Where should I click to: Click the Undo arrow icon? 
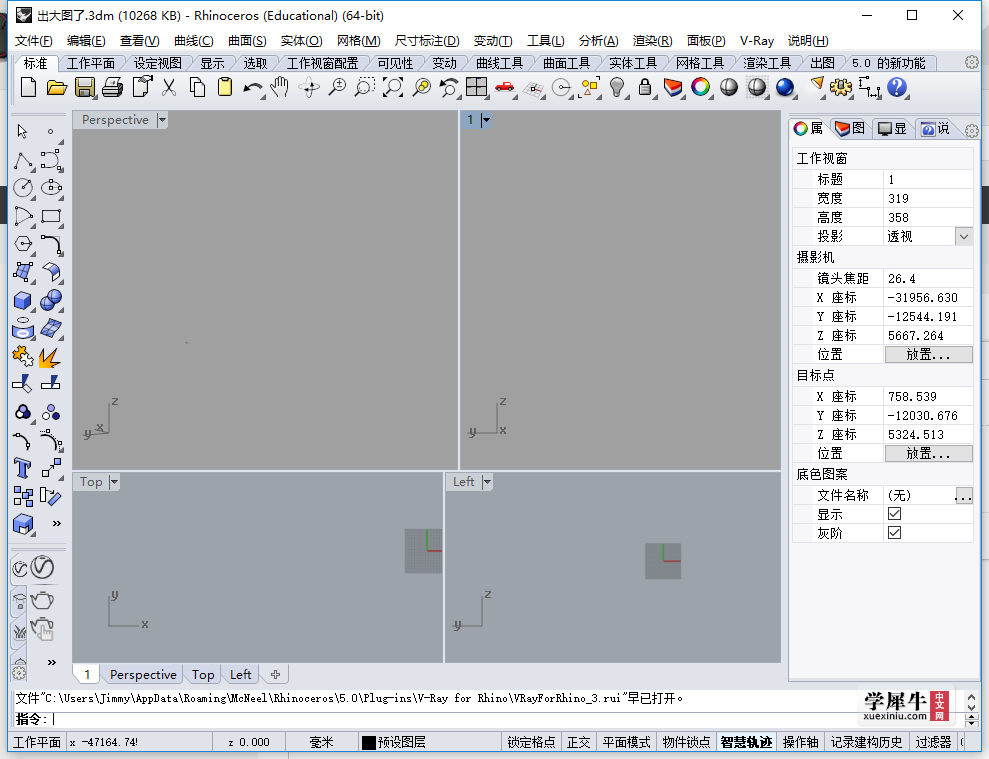(x=253, y=88)
